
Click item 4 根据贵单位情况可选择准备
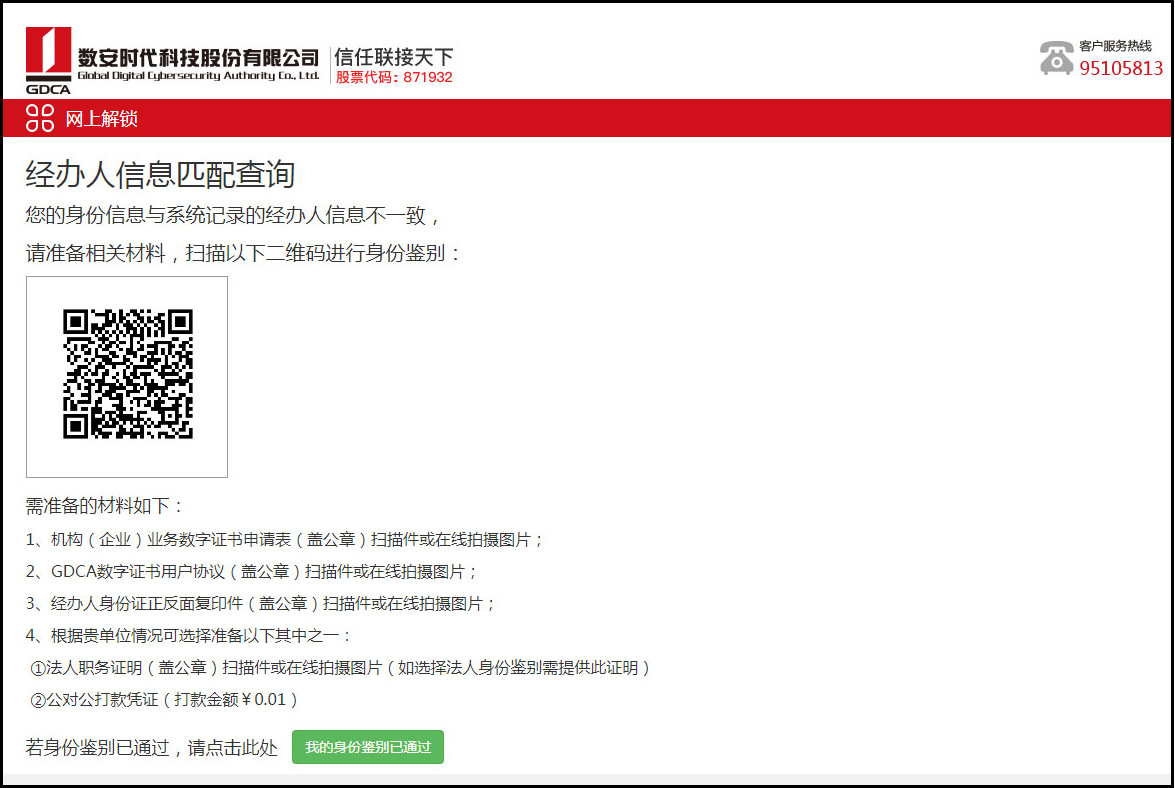[x=188, y=636]
